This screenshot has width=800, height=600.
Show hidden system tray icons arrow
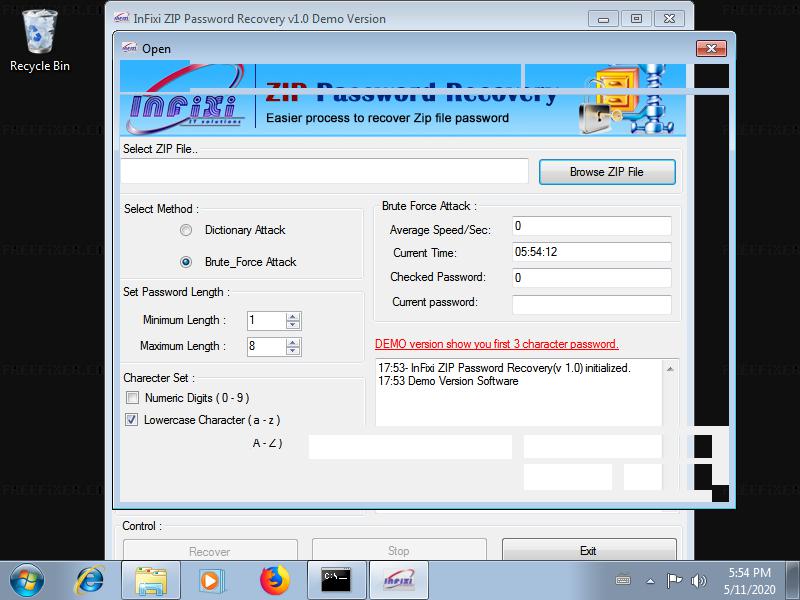(x=651, y=581)
